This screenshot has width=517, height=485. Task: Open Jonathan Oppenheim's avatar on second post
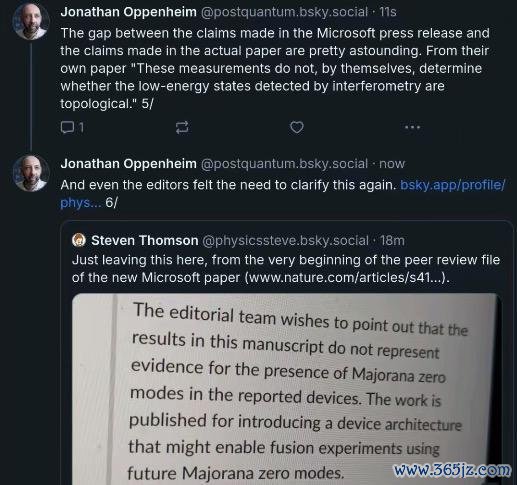[x=31, y=173]
